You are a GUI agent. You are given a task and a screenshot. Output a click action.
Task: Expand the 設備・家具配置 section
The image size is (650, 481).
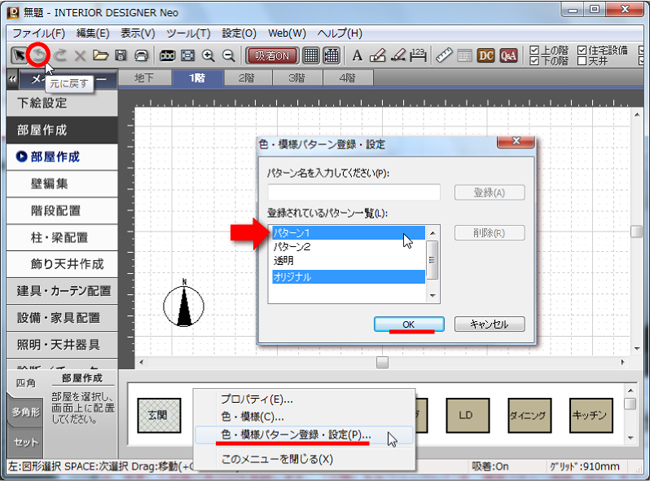click(x=65, y=318)
